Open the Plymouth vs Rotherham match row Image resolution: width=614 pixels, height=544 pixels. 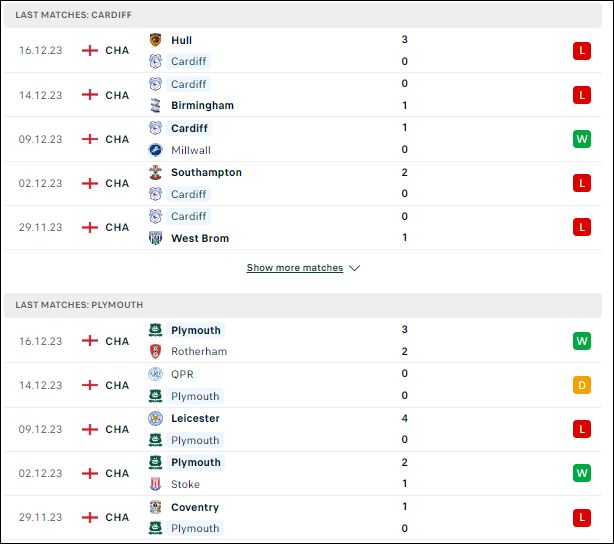tap(303, 341)
